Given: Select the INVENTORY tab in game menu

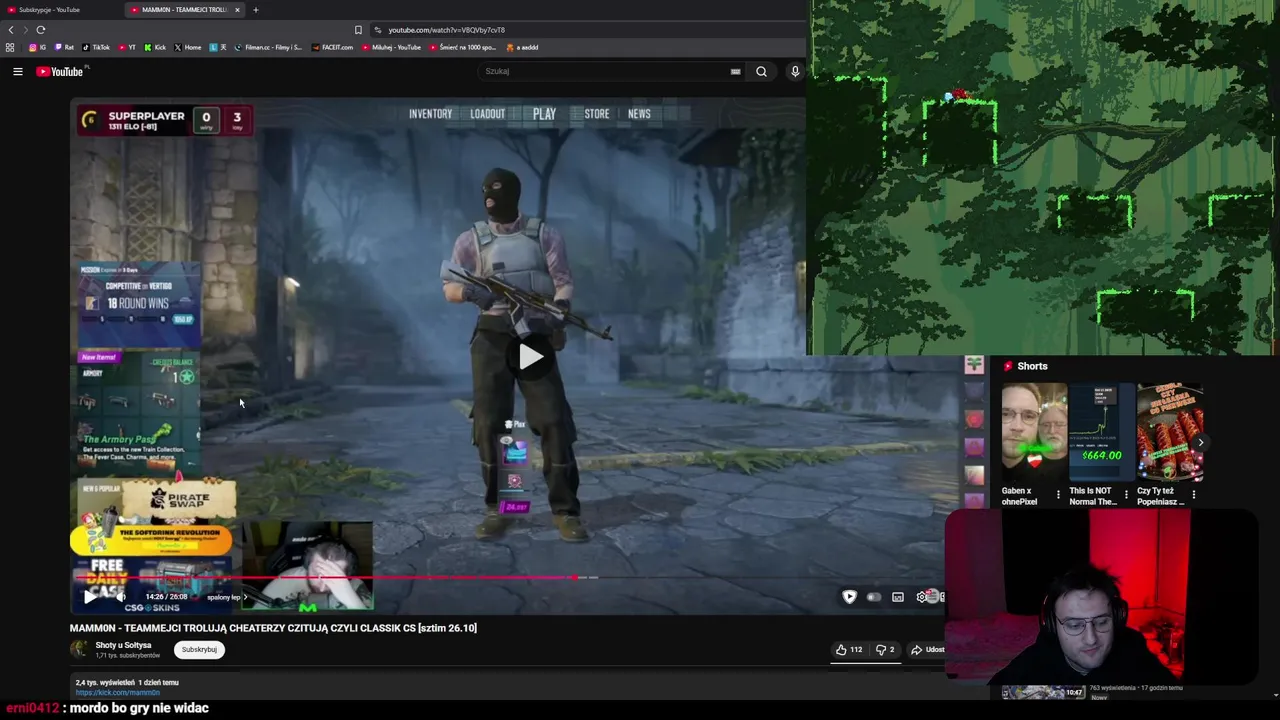Looking at the screenshot, I should point(430,114).
